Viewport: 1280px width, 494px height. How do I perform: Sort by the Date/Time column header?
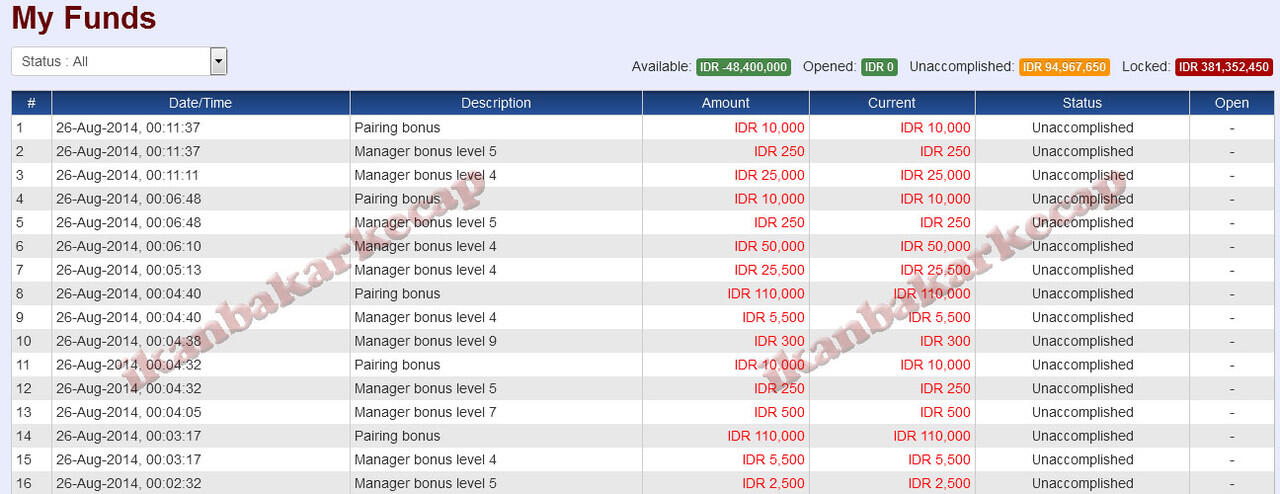click(x=200, y=103)
